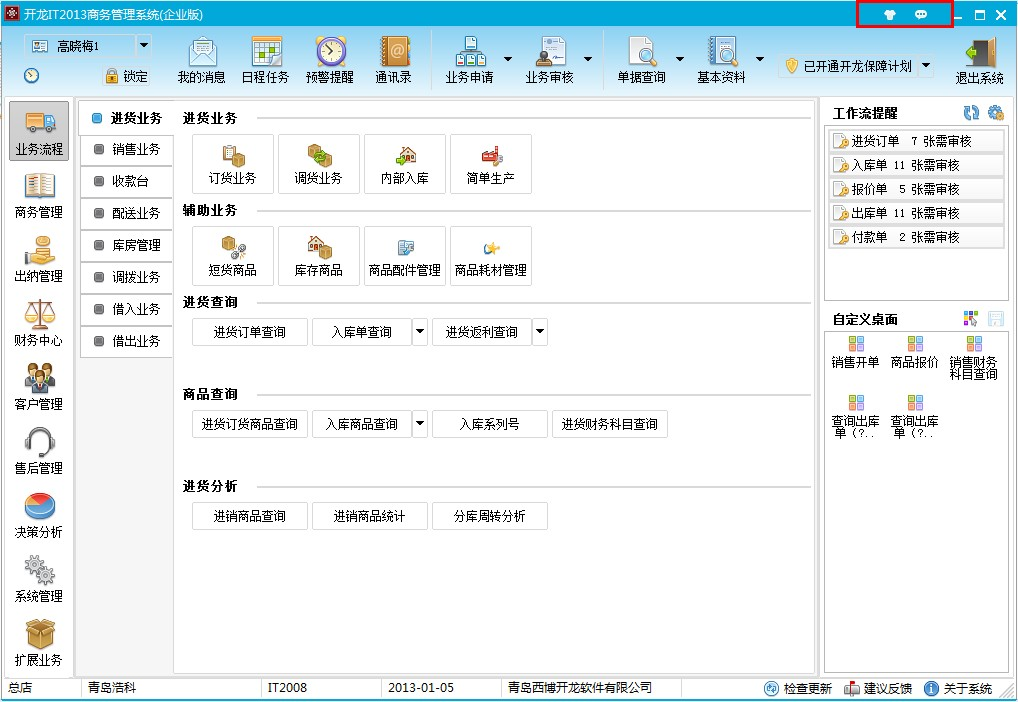Open 调货业务 tile
Screen dimensions: 1018x702
[x=319, y=164]
